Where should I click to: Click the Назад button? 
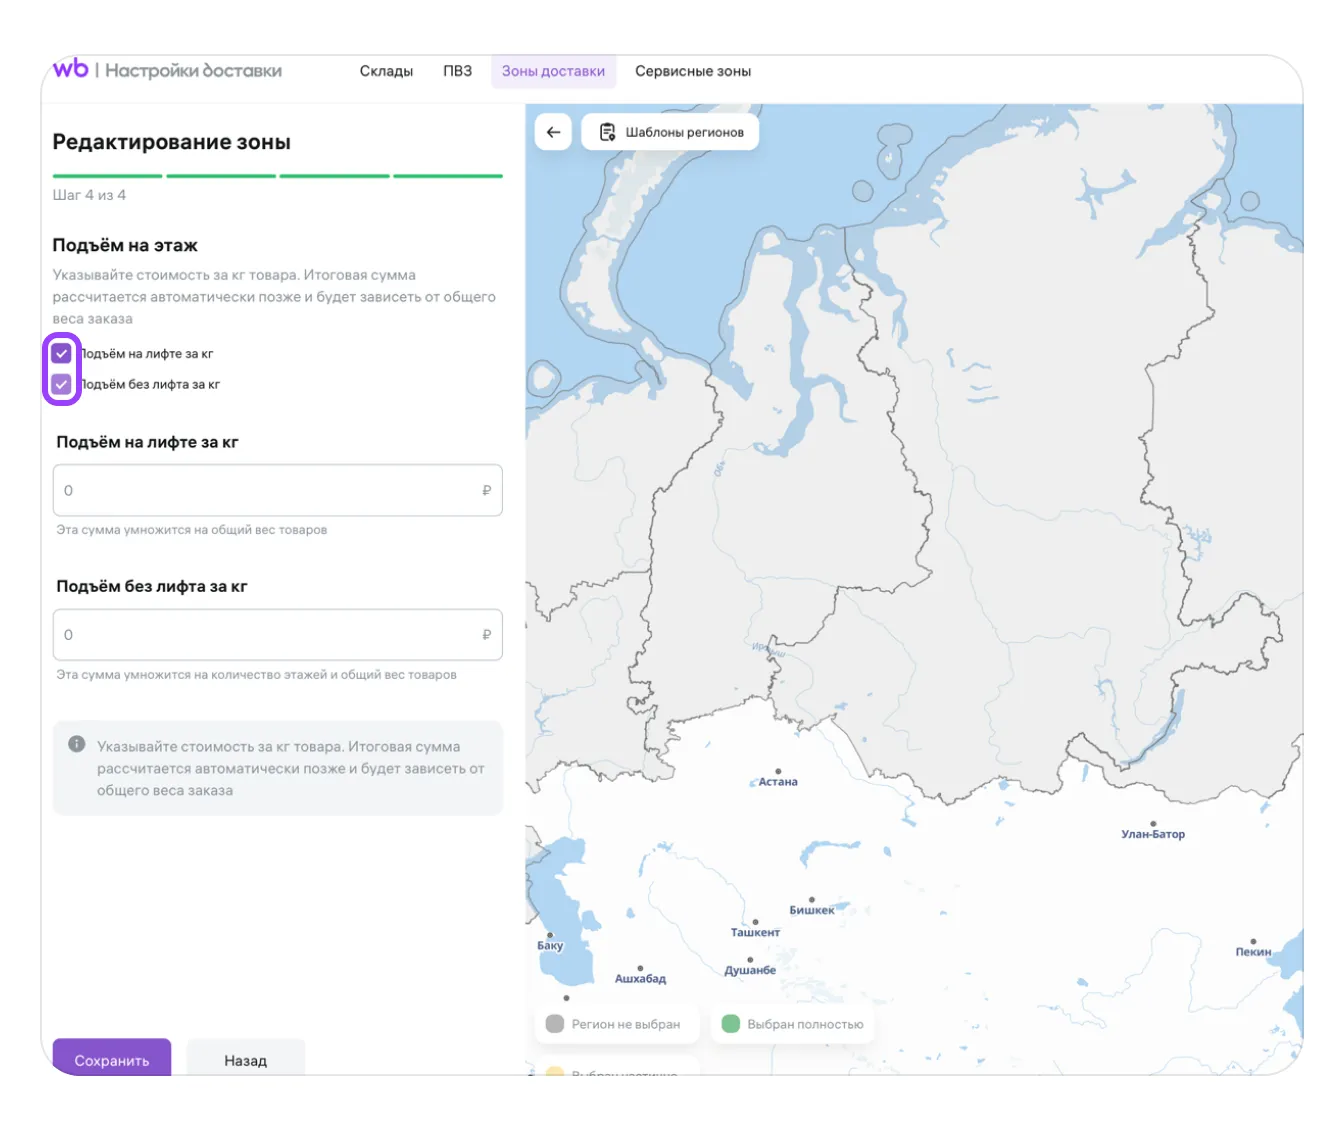click(x=246, y=1058)
